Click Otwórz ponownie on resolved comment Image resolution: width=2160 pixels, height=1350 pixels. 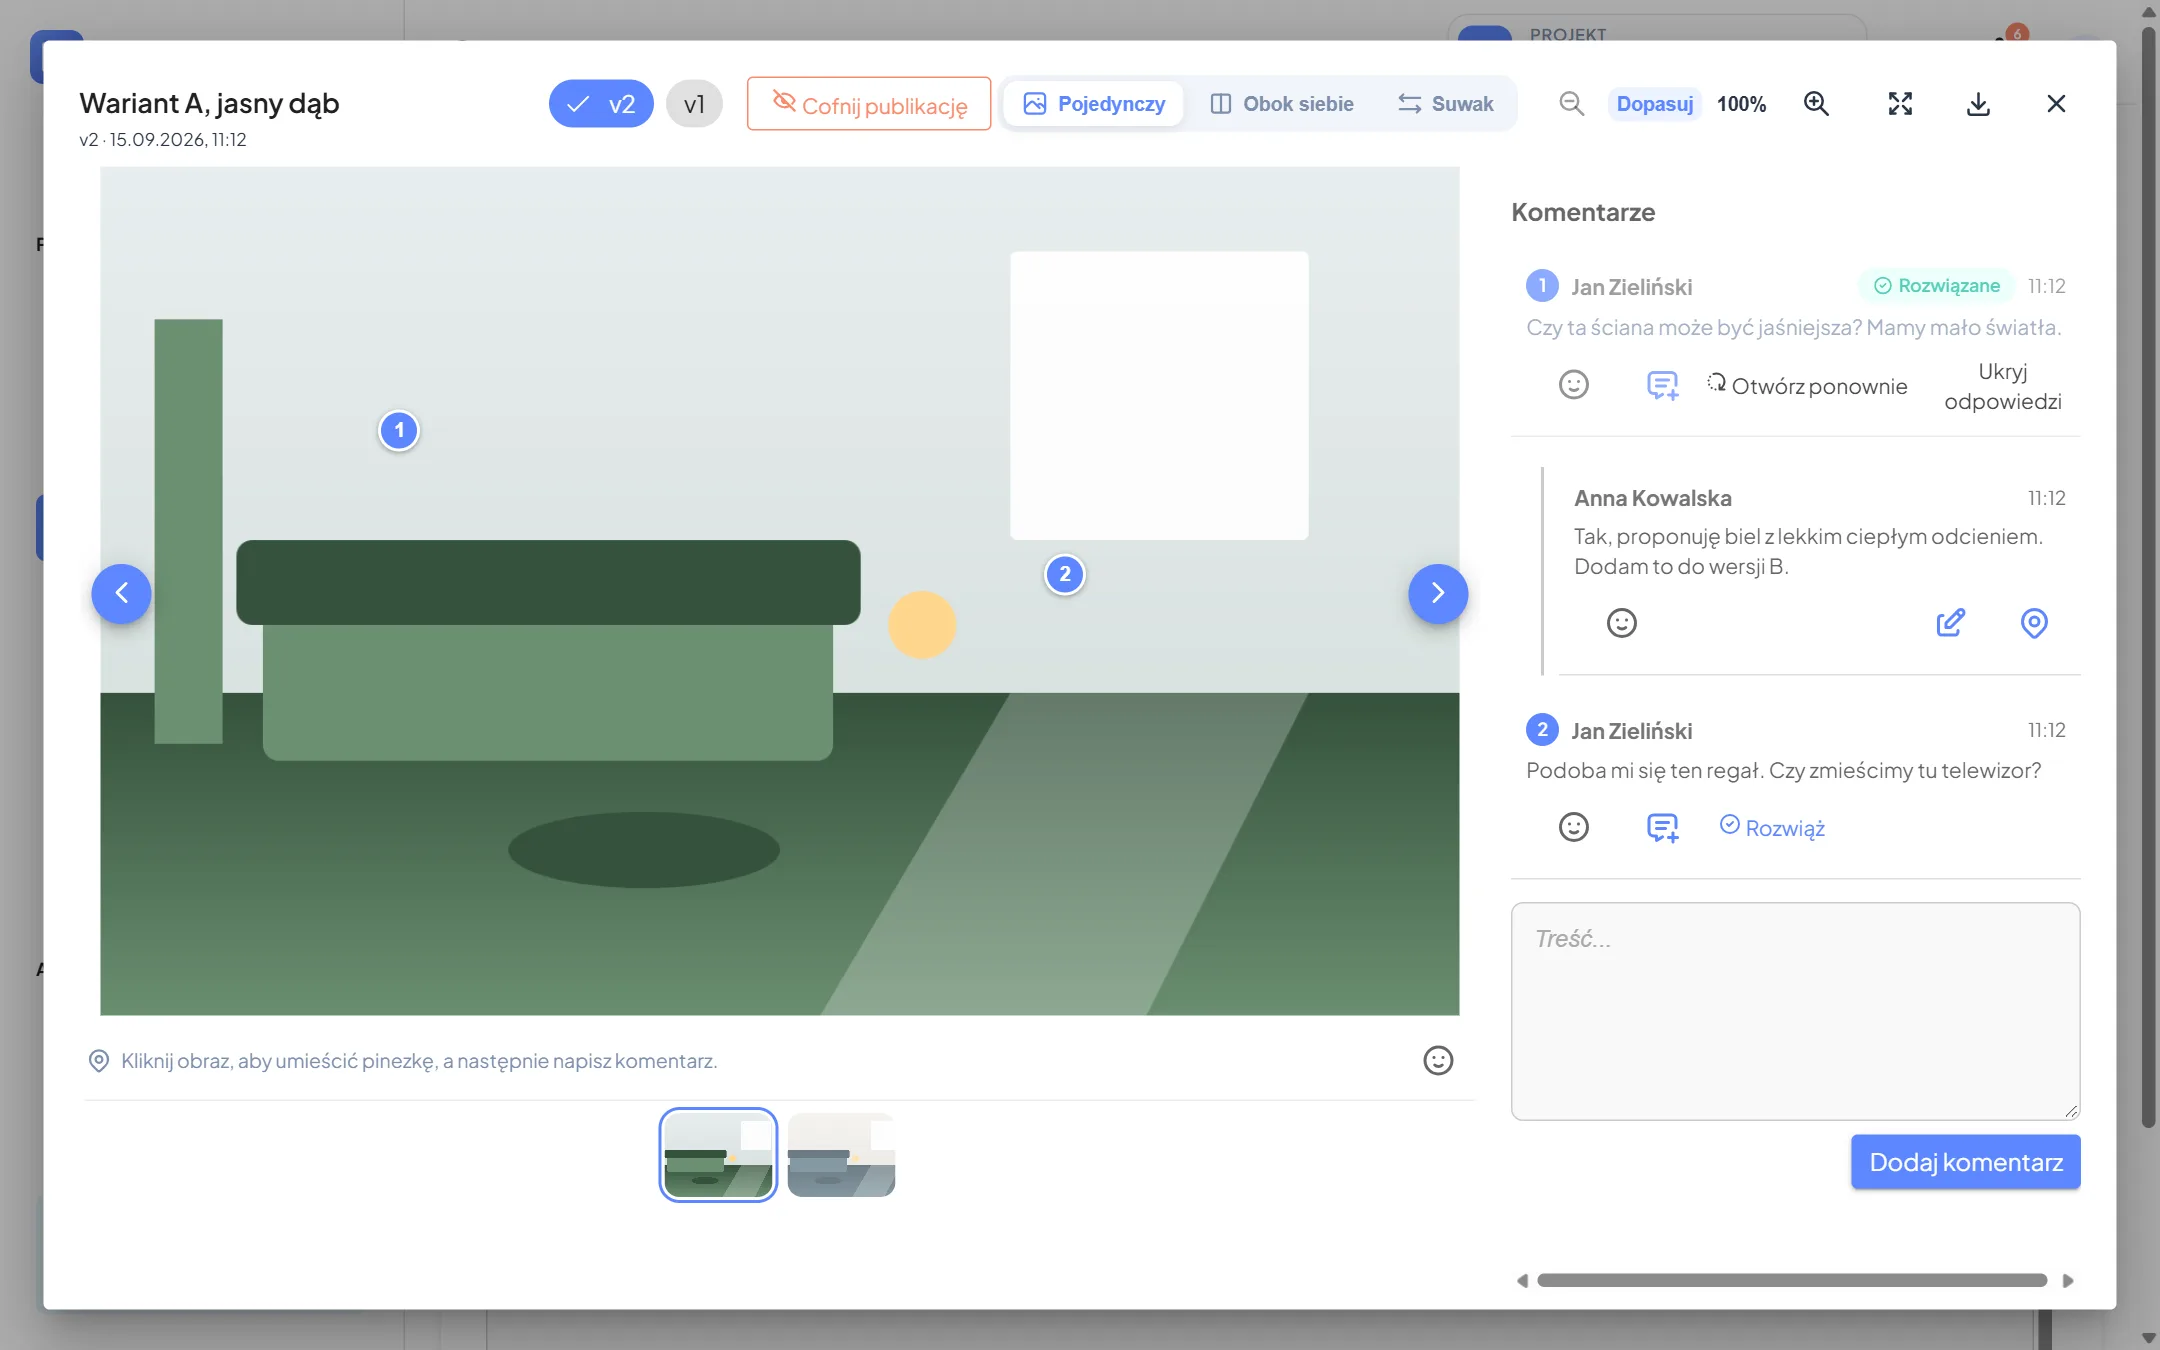tap(1808, 386)
